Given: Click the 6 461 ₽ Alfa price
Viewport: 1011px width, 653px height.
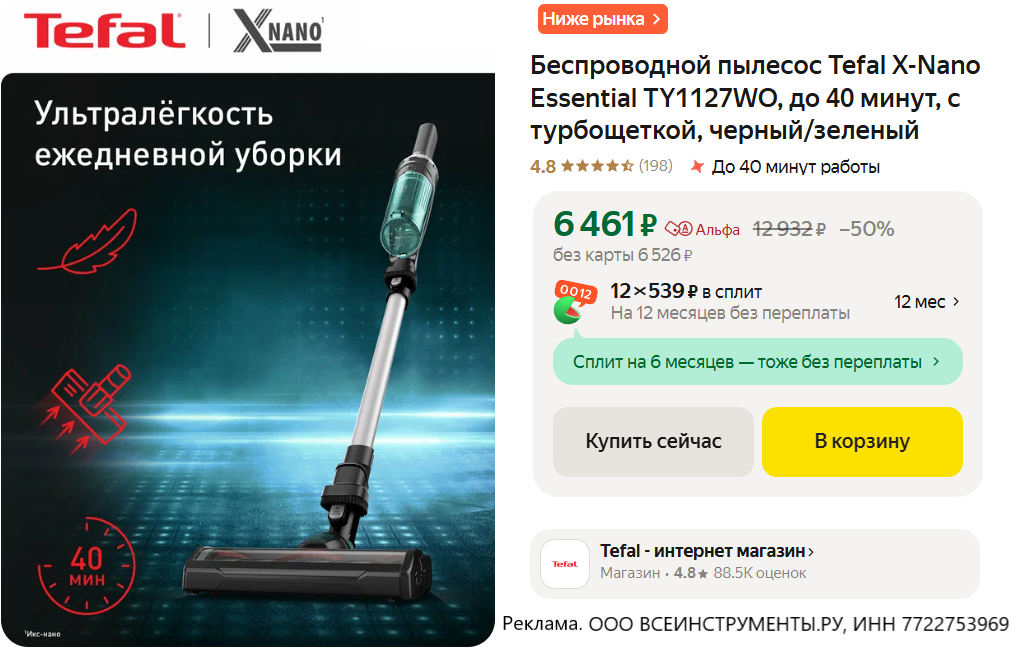Looking at the screenshot, I should click(605, 224).
